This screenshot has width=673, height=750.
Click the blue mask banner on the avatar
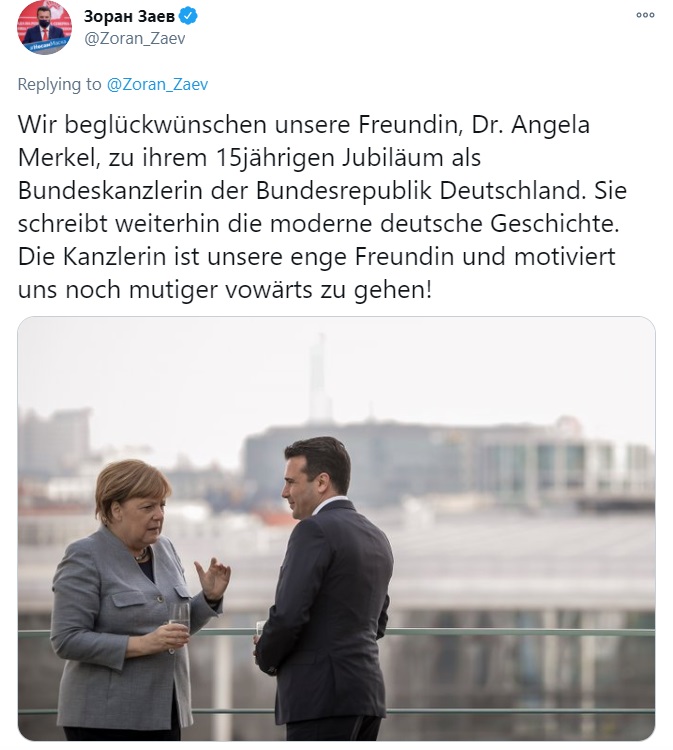click(46, 47)
